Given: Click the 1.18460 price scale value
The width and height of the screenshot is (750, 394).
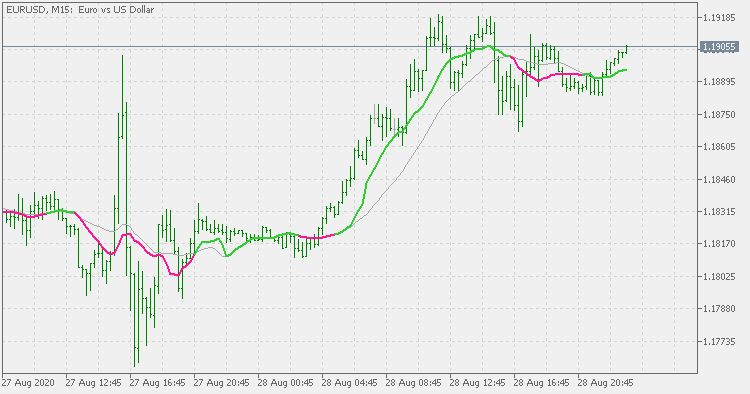Looking at the screenshot, I should point(719,179).
